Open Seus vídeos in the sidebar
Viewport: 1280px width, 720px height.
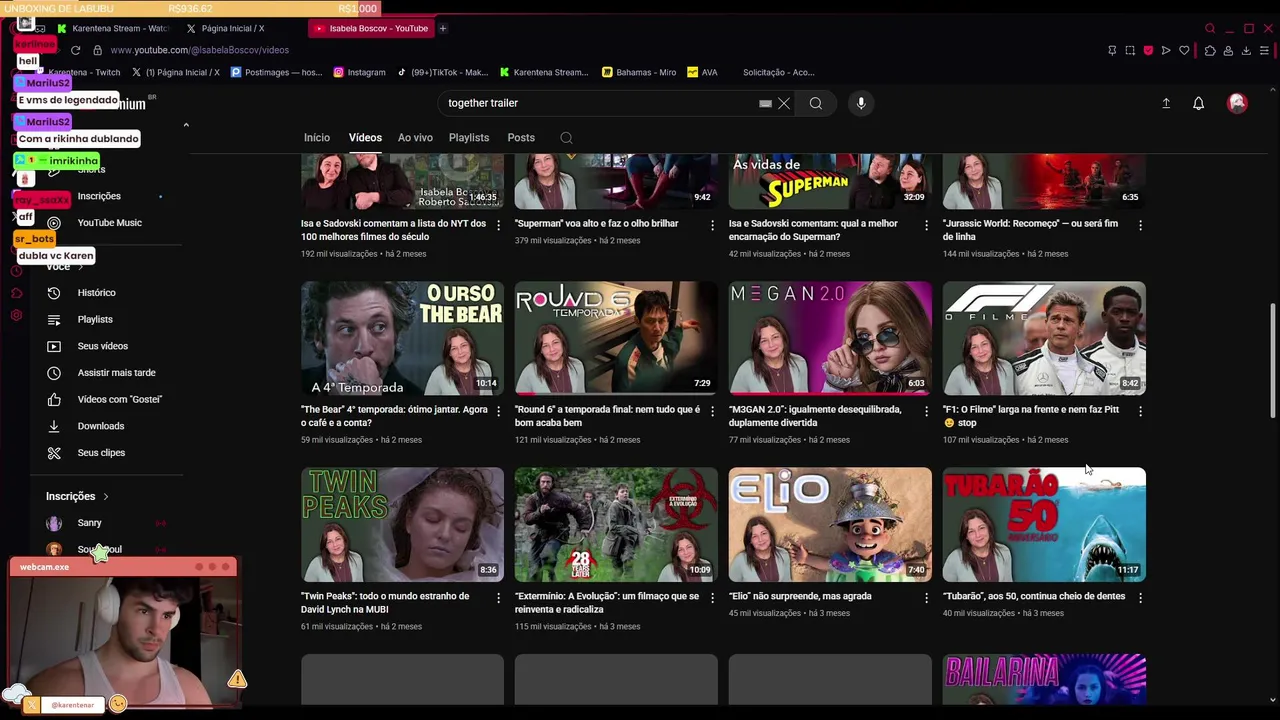tap(103, 346)
